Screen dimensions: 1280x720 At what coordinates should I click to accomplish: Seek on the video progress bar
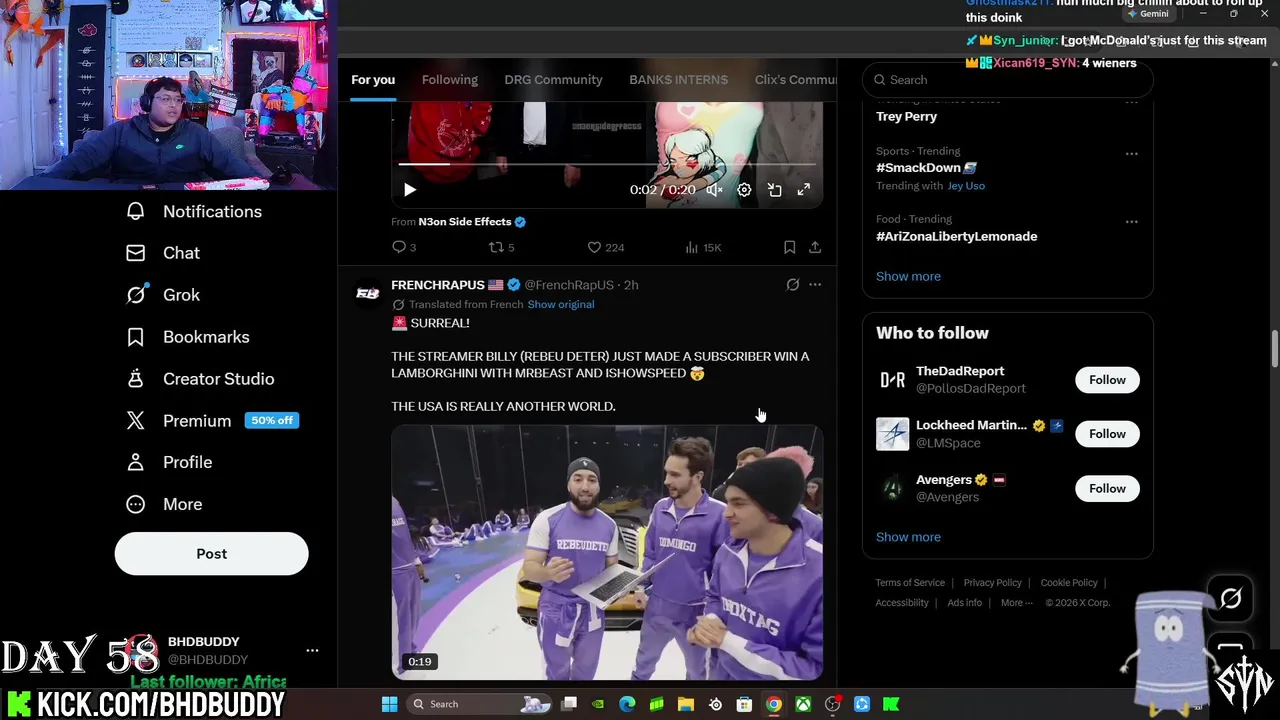tap(607, 164)
